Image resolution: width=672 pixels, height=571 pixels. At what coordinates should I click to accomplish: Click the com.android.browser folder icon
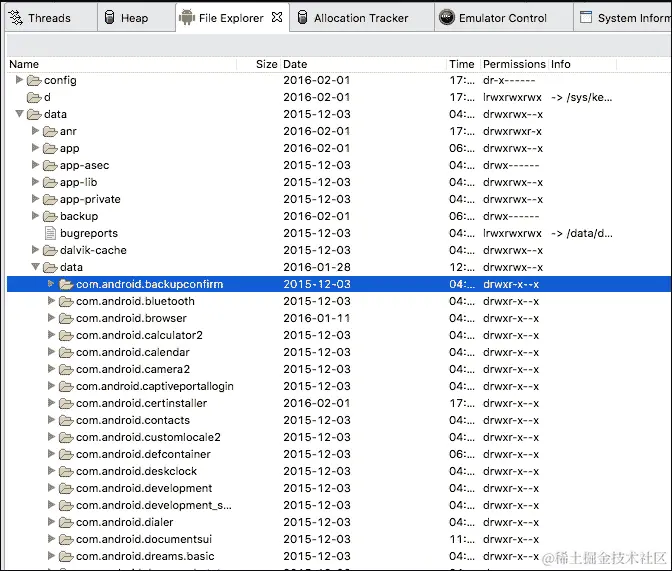point(66,319)
